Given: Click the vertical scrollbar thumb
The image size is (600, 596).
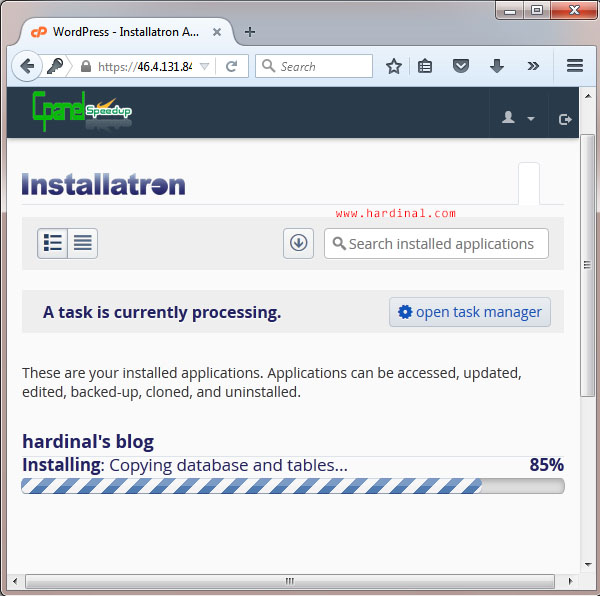Looking at the screenshot, I should coord(587,266).
